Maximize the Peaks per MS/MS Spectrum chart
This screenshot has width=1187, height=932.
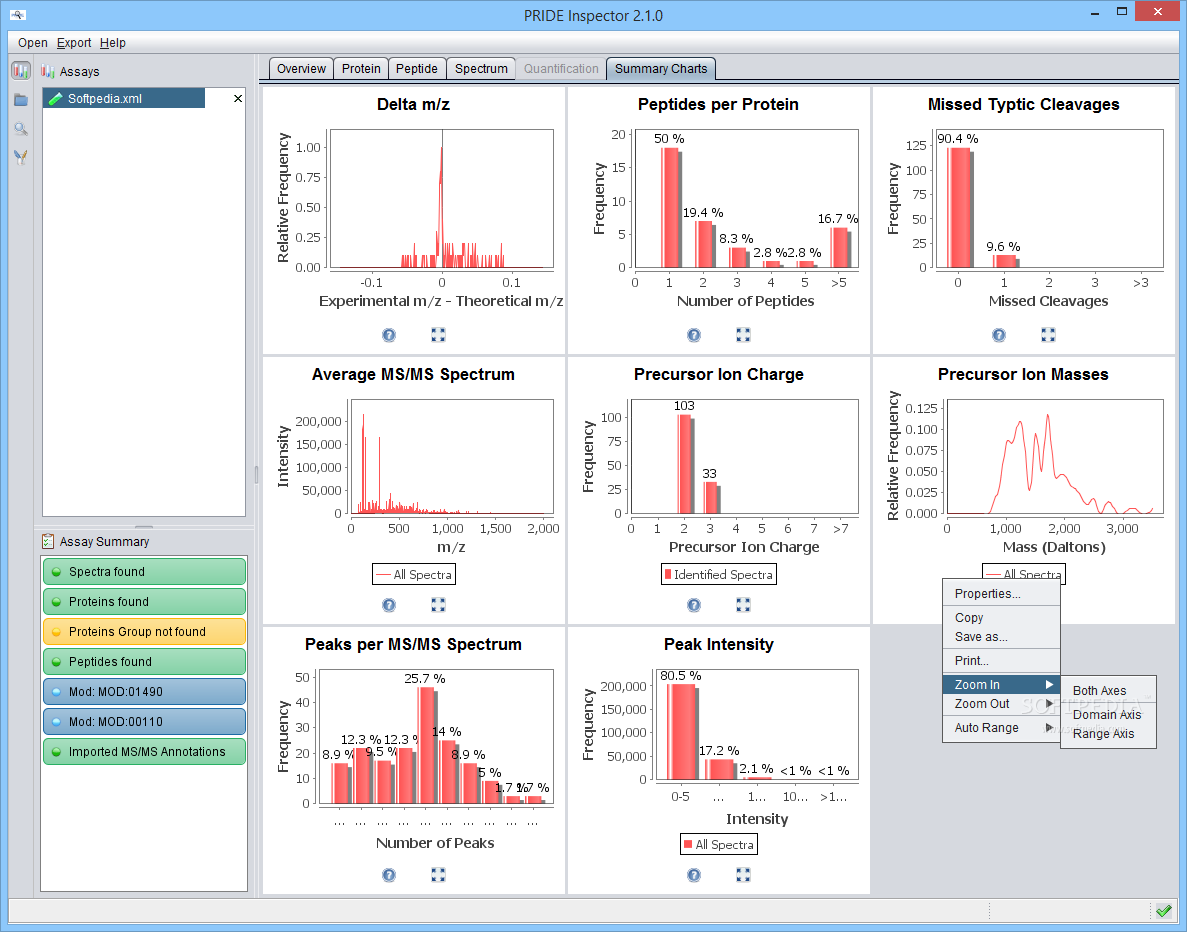438,875
